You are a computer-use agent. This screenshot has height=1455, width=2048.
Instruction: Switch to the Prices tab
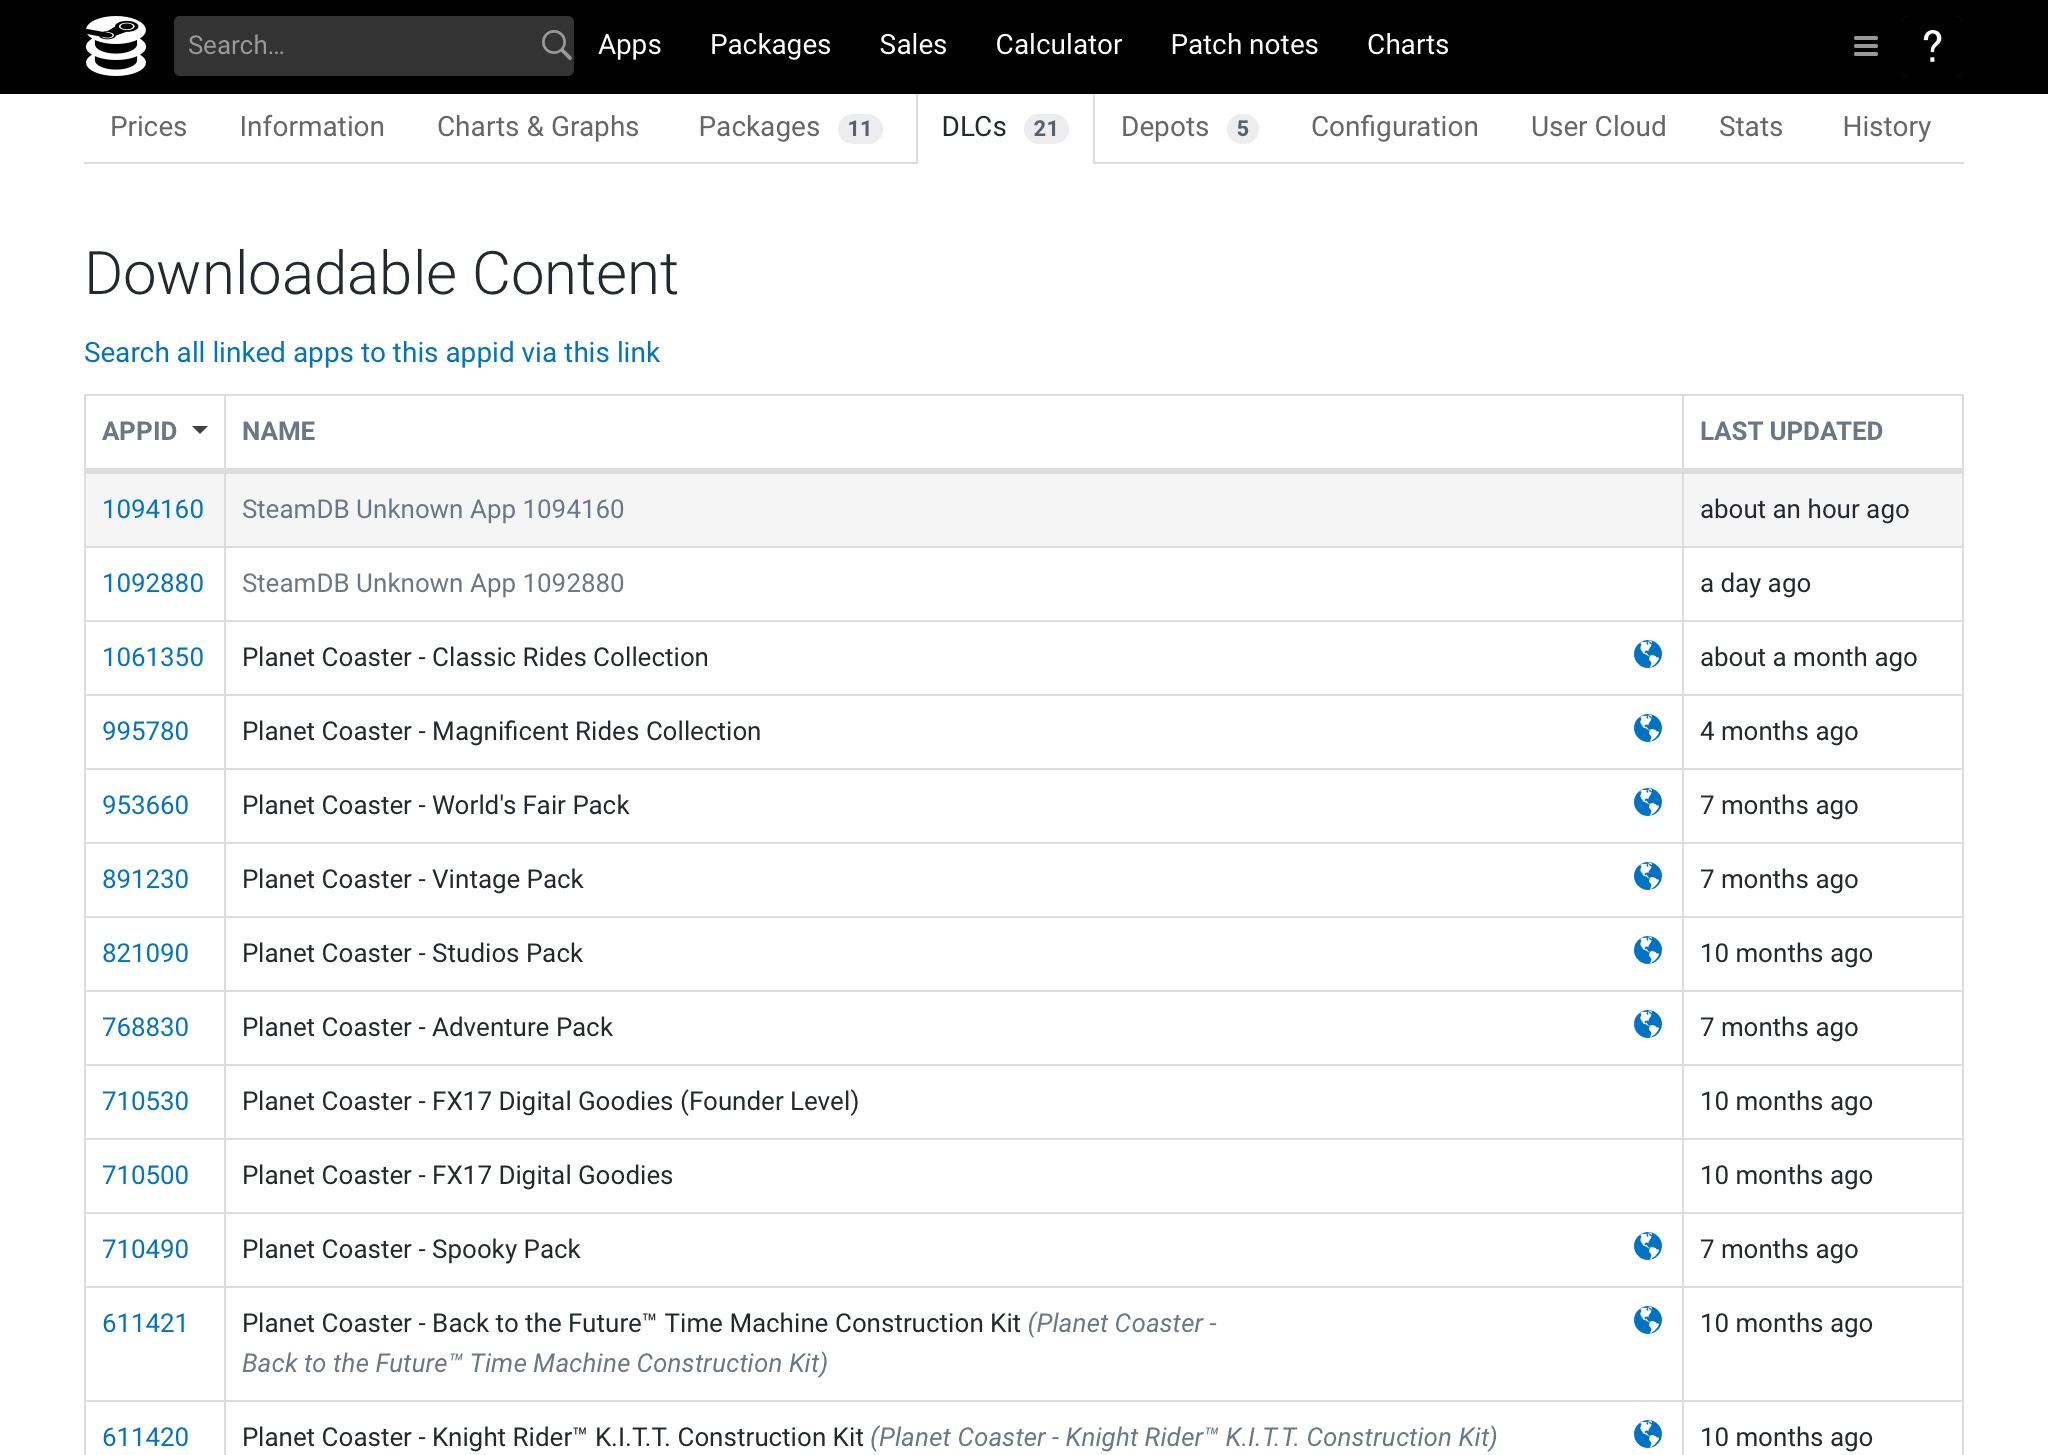pos(148,127)
